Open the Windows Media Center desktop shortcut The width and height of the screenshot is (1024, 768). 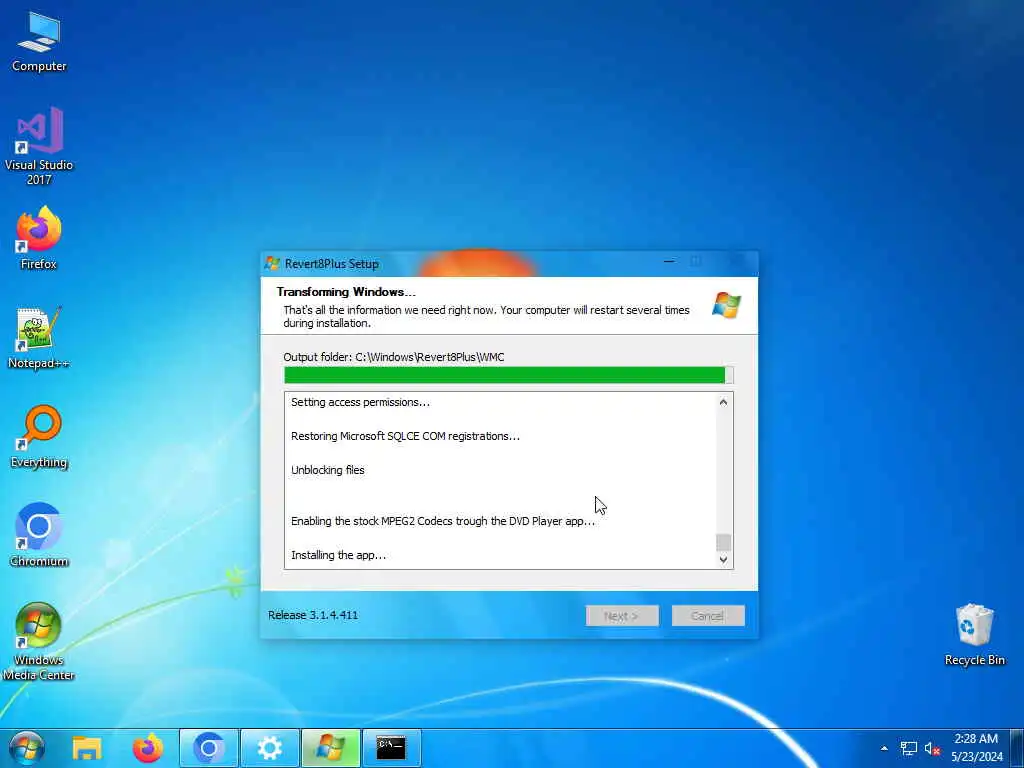(x=39, y=641)
